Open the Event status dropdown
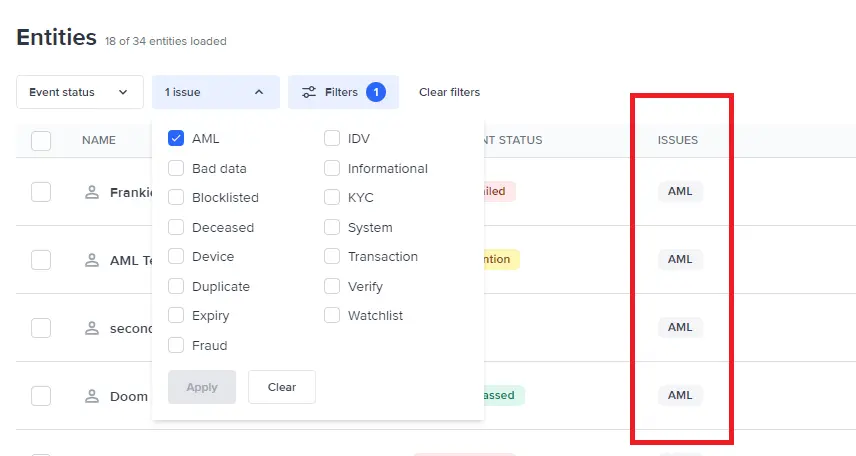Viewport: 856px width, 456px height. click(x=79, y=92)
